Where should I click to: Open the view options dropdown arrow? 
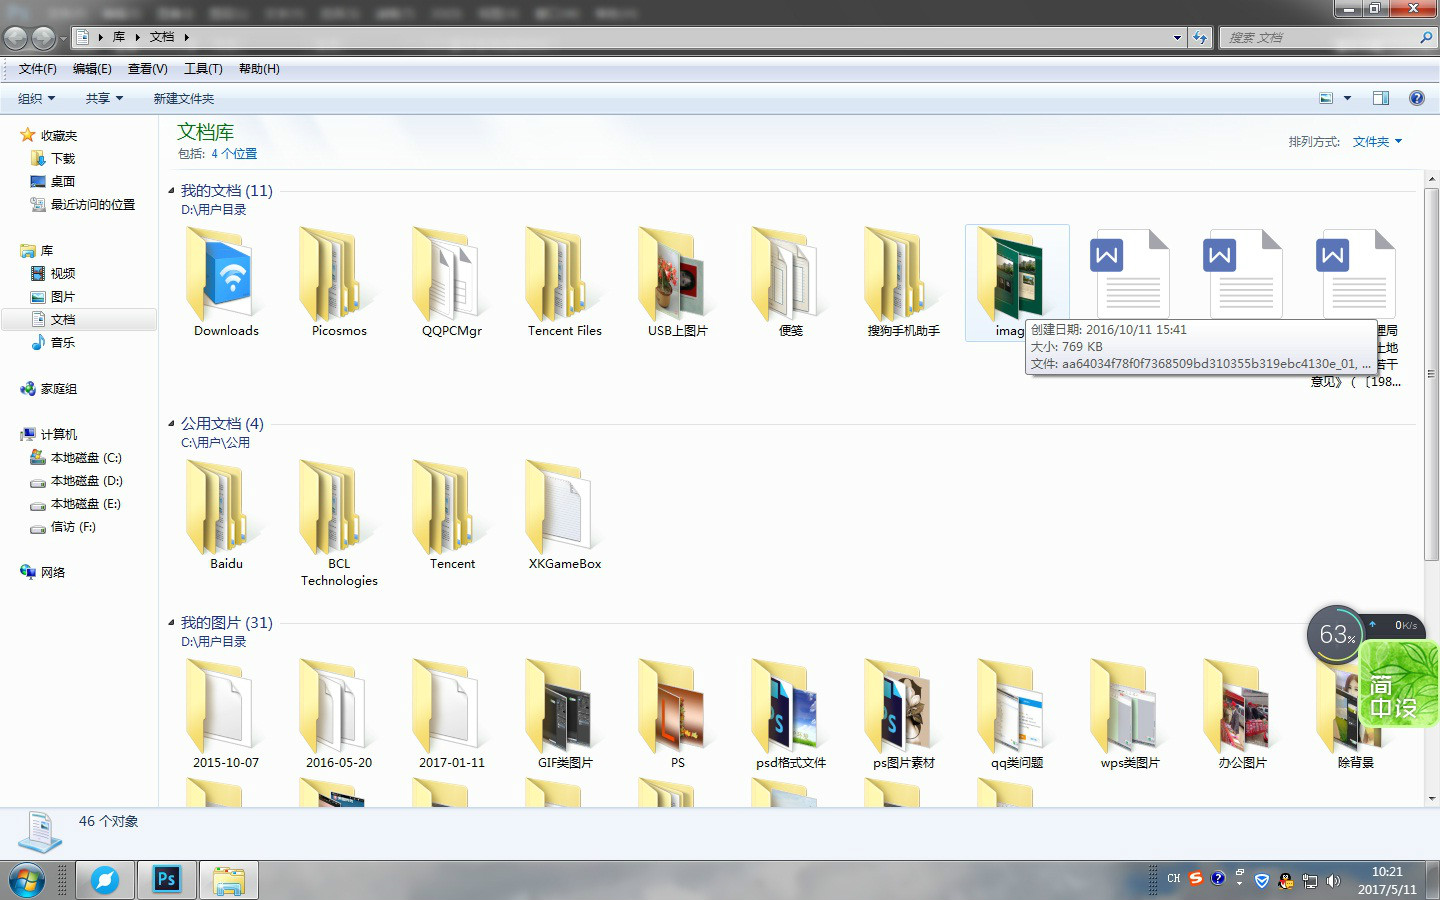tap(1347, 98)
